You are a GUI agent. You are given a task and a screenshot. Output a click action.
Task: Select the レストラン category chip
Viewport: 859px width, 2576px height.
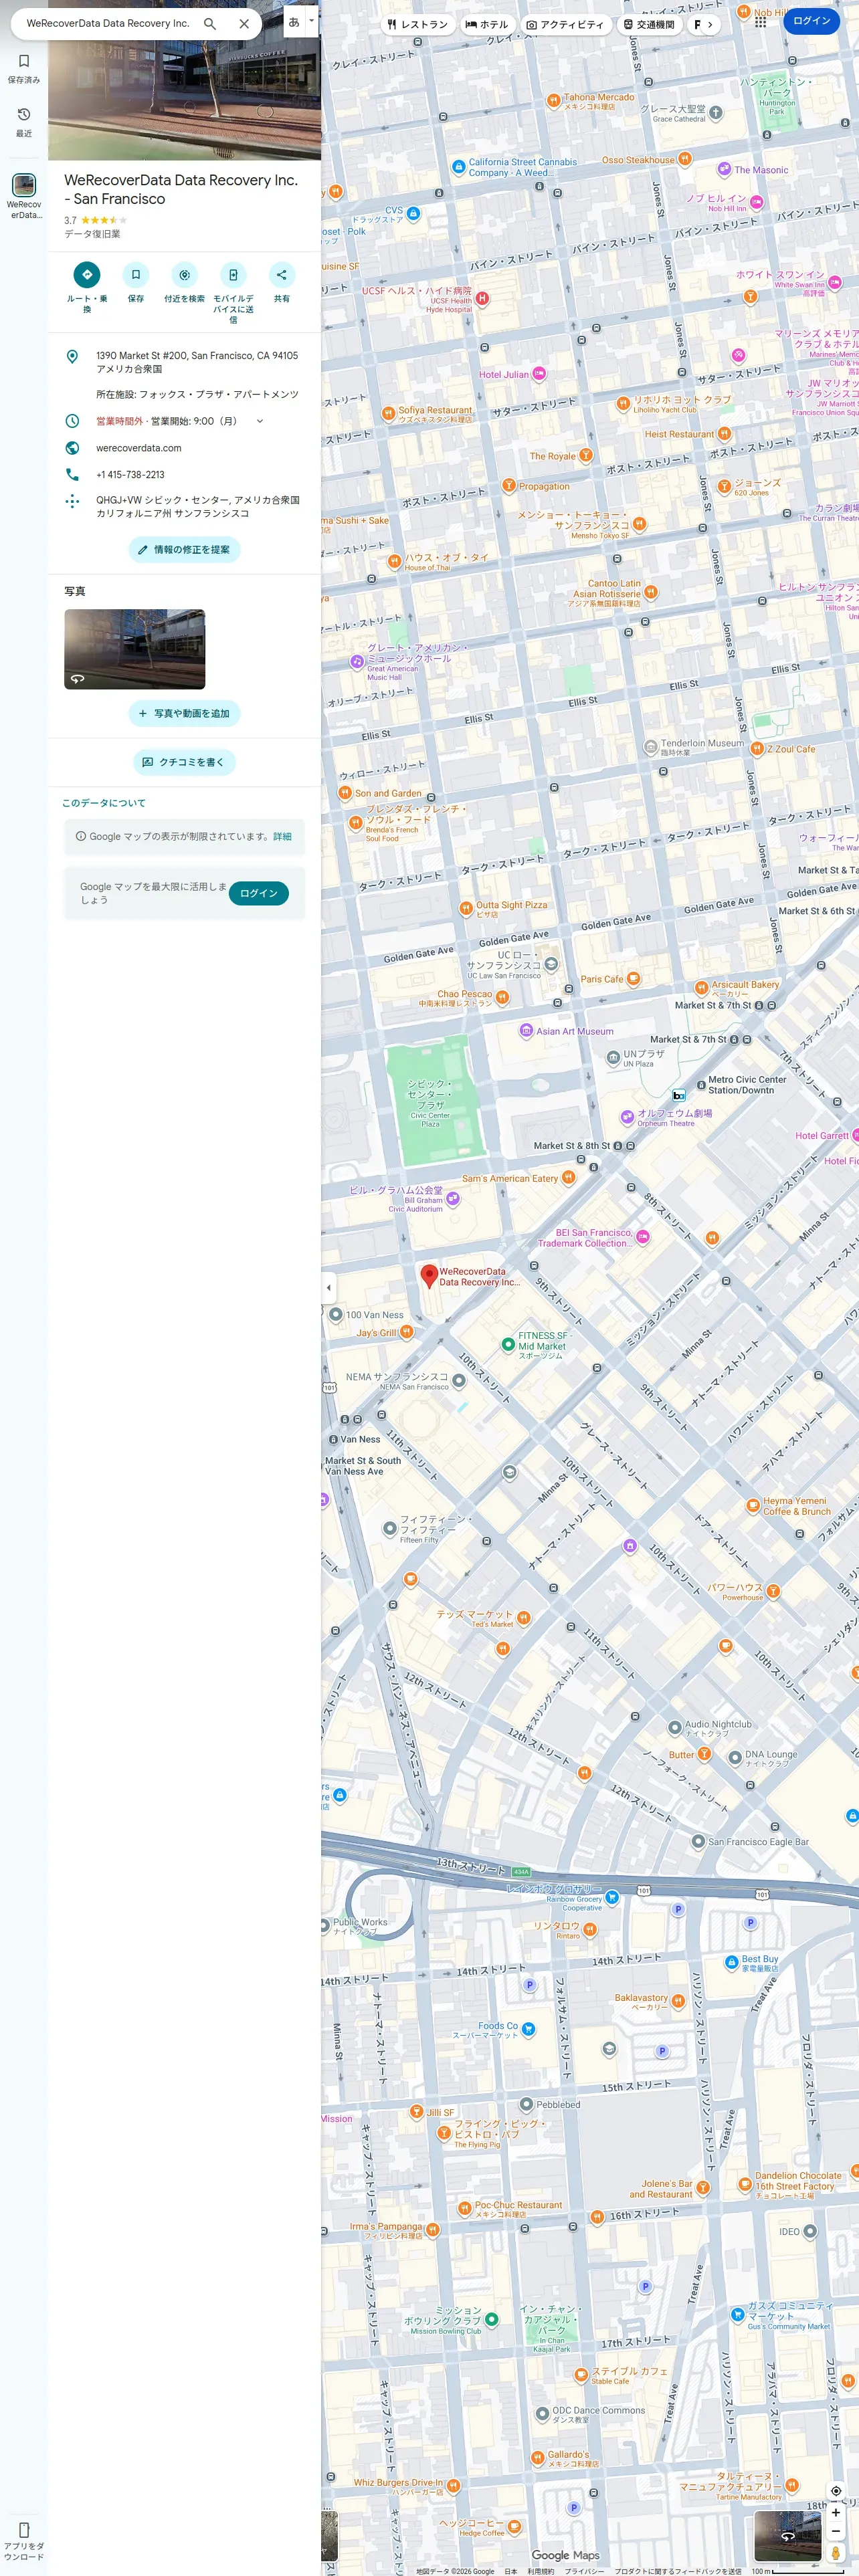point(417,24)
